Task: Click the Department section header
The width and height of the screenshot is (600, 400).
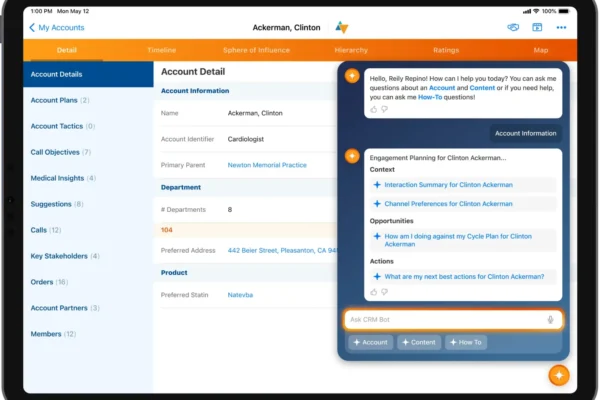Action: pyautogui.click(x=181, y=187)
